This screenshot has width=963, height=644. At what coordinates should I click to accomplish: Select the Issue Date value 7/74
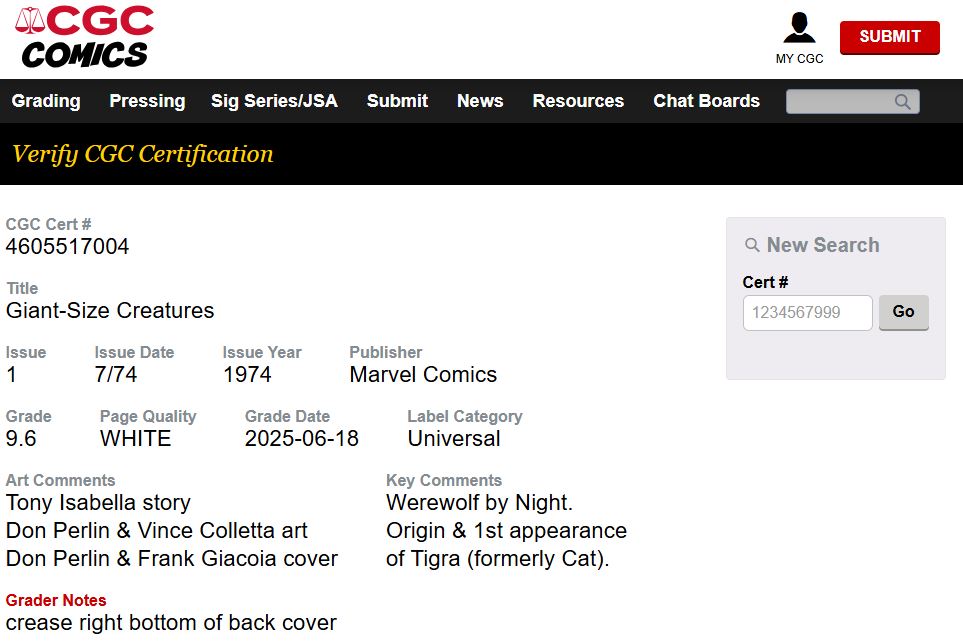tap(115, 374)
